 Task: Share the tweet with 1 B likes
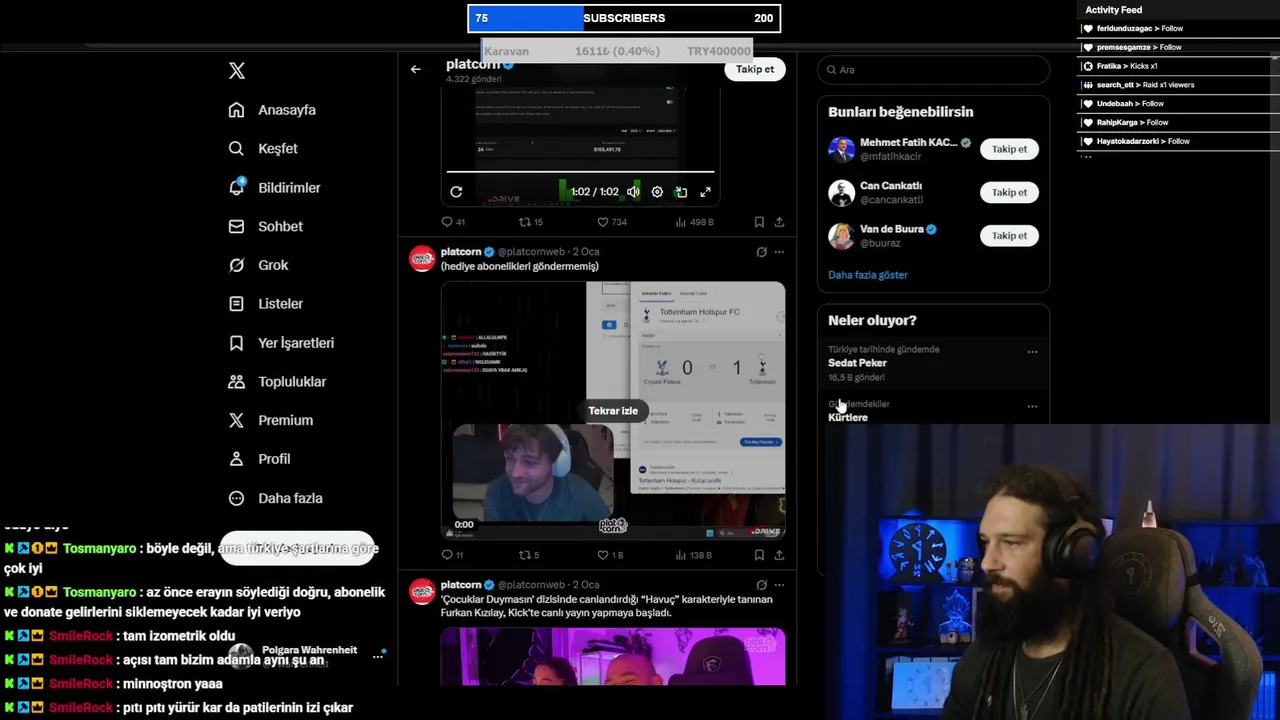coord(779,555)
